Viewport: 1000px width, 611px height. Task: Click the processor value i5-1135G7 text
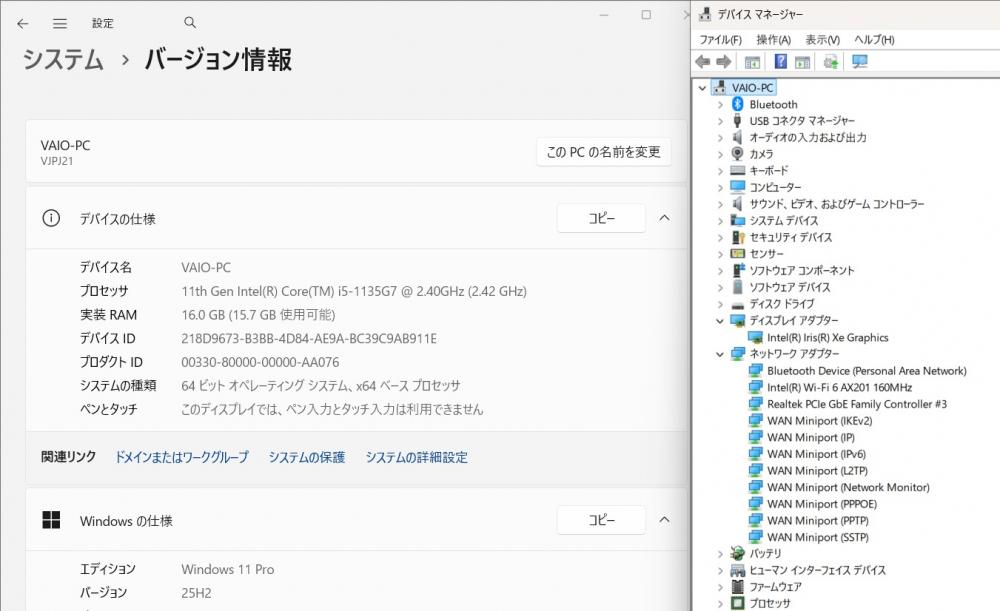coord(354,291)
